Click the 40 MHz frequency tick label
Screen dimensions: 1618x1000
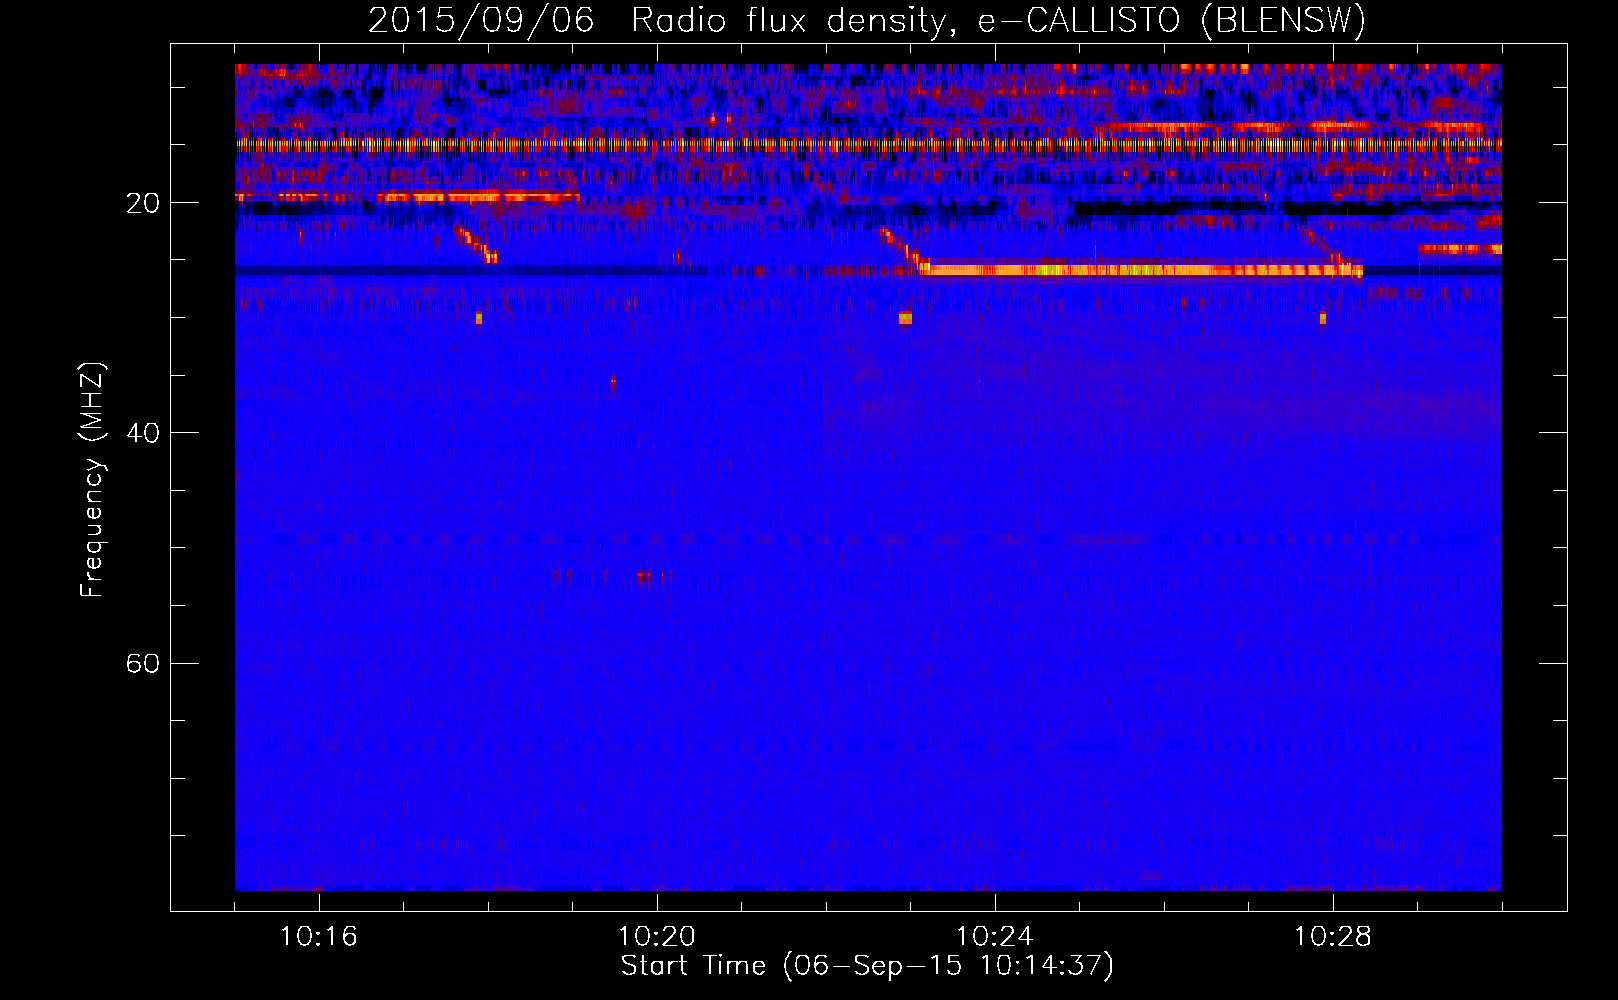point(142,433)
